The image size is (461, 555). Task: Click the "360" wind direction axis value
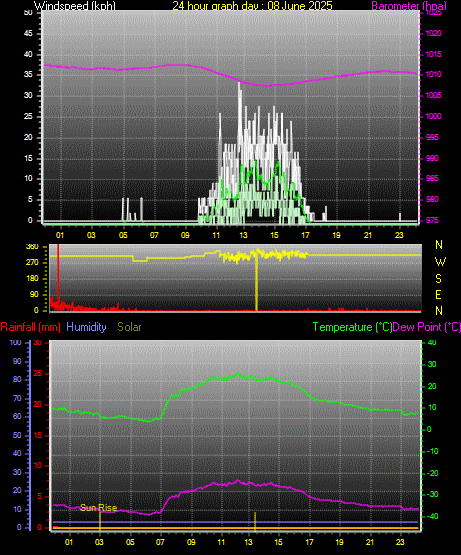pos(32,247)
